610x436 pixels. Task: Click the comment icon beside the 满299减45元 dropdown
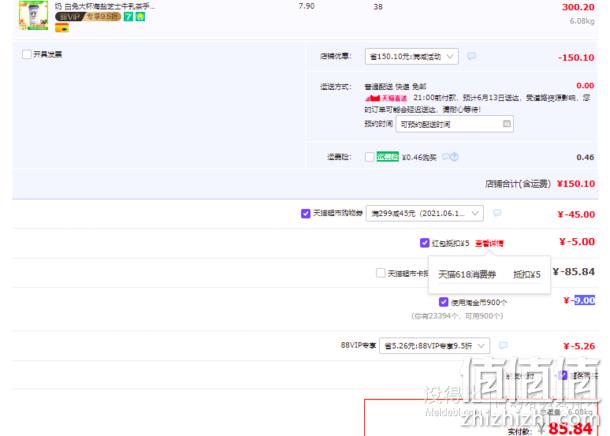click(x=497, y=213)
